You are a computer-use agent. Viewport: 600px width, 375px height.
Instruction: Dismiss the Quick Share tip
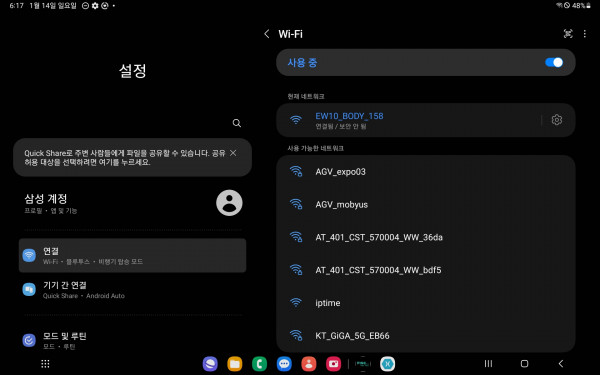(x=233, y=153)
